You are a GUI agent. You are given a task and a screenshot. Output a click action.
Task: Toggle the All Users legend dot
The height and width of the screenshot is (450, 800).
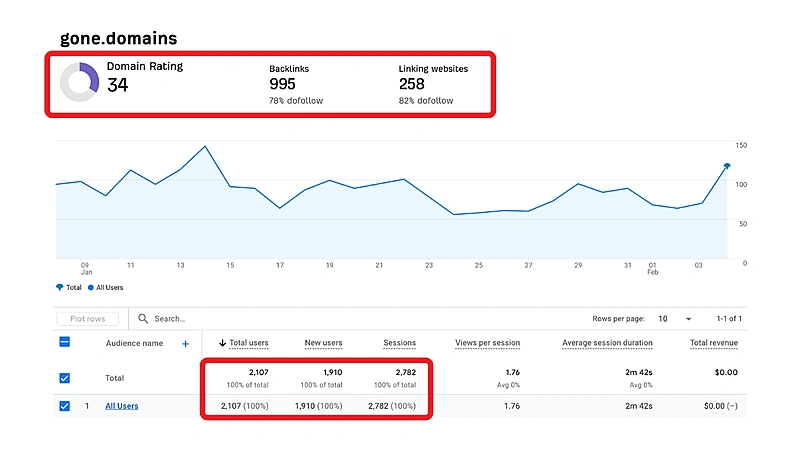[91, 287]
